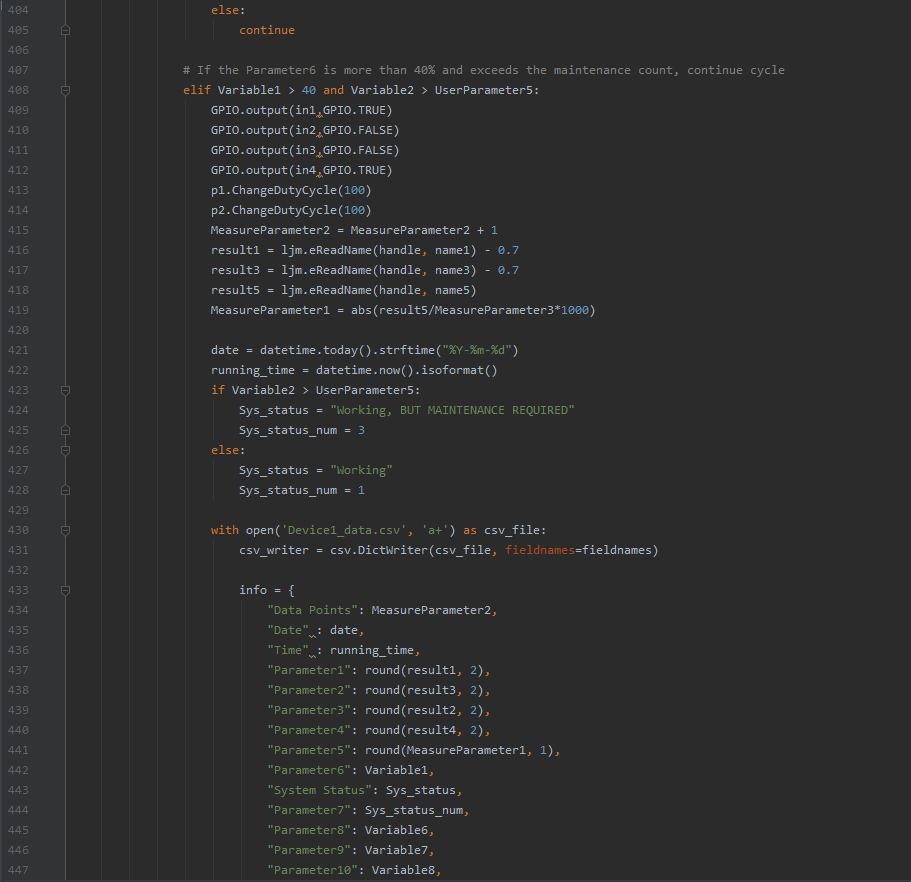The image size is (911, 882).
Task: Click the "Parameter10" dictionary key
Action: 312,870
